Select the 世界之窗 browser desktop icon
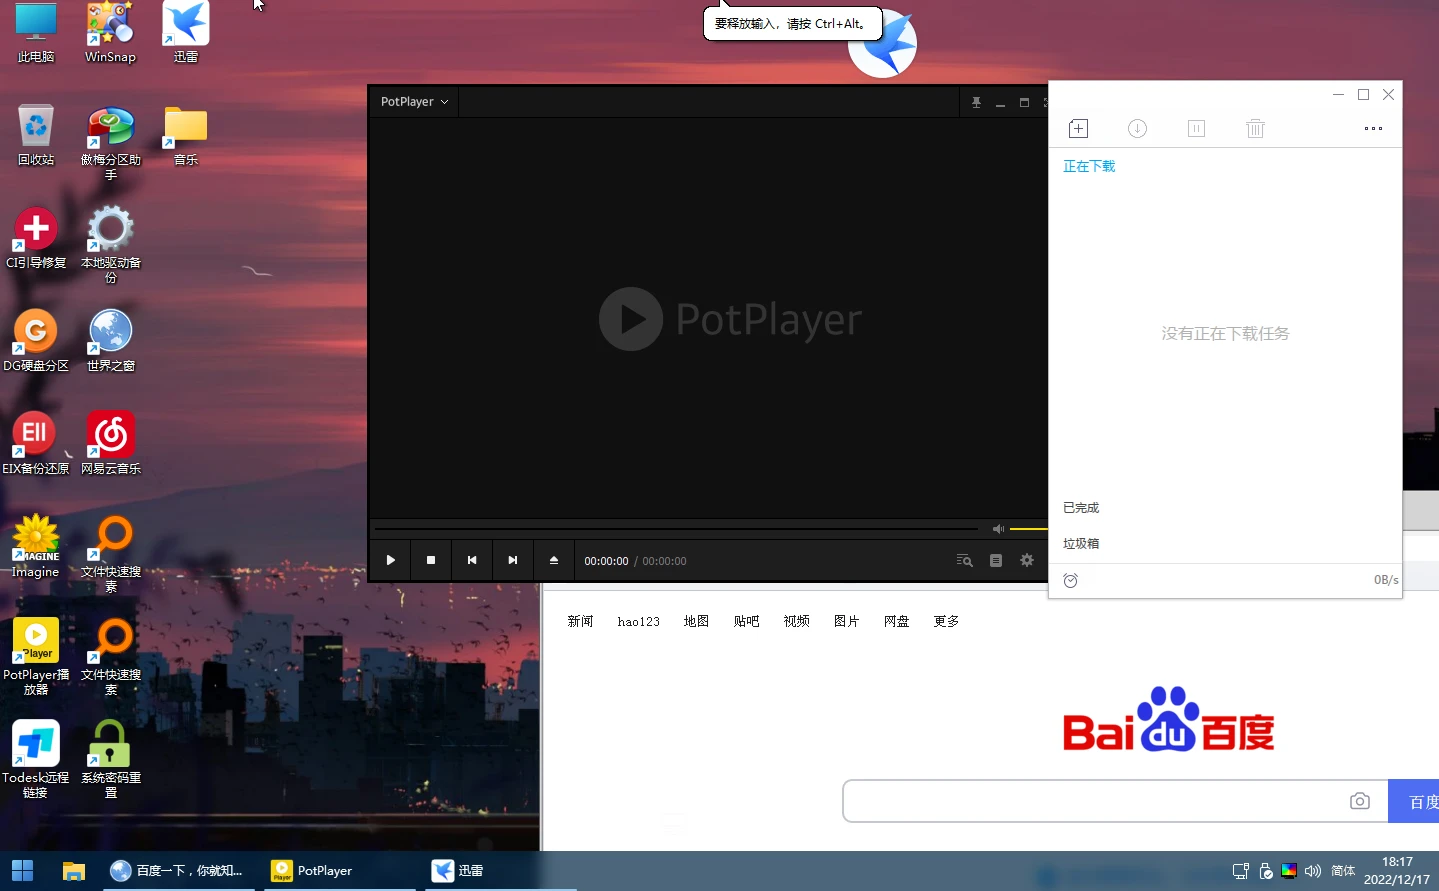This screenshot has height=891, width=1439. (111, 340)
